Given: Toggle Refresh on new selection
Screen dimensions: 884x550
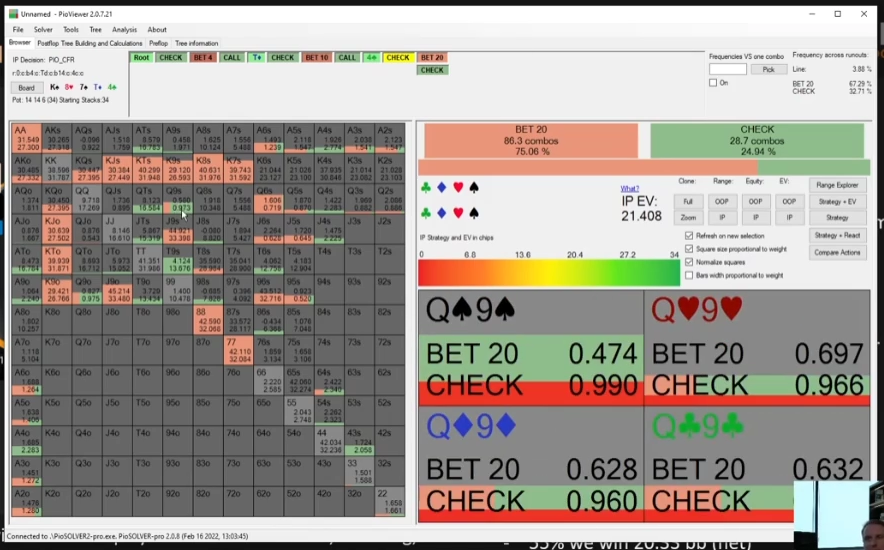Looking at the screenshot, I should click(x=689, y=236).
